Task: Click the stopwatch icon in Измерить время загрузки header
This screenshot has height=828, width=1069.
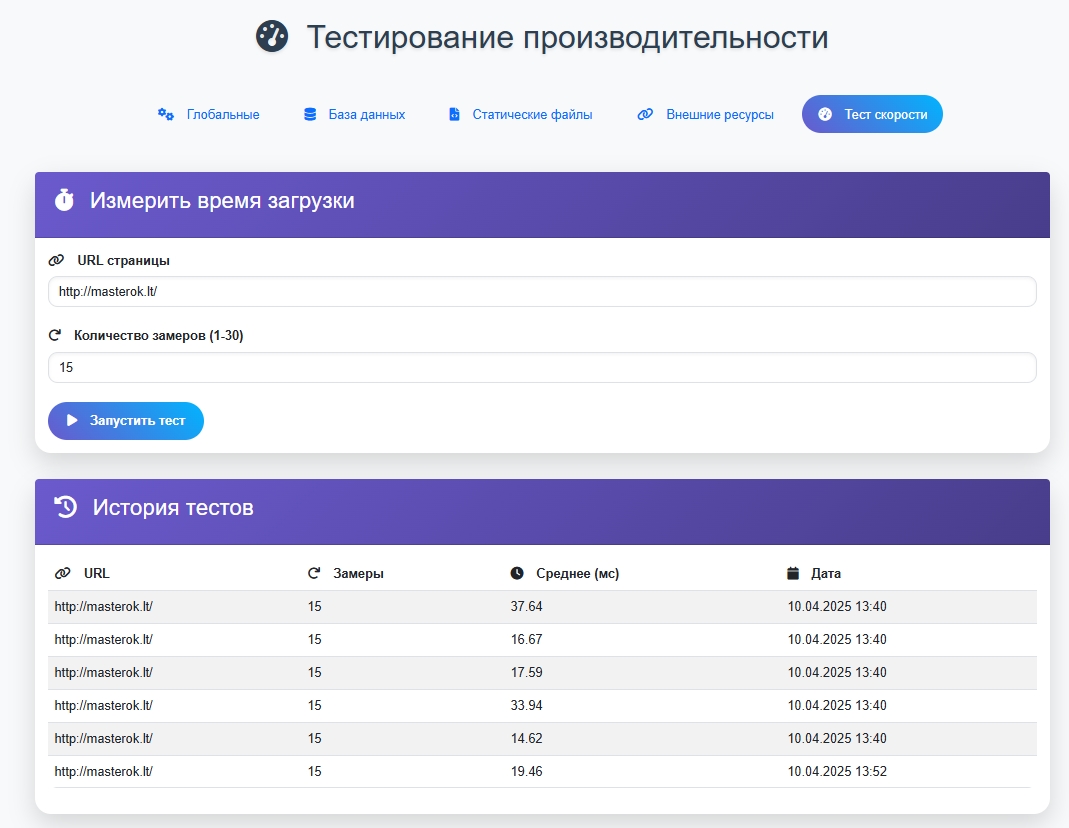Action: tap(66, 200)
